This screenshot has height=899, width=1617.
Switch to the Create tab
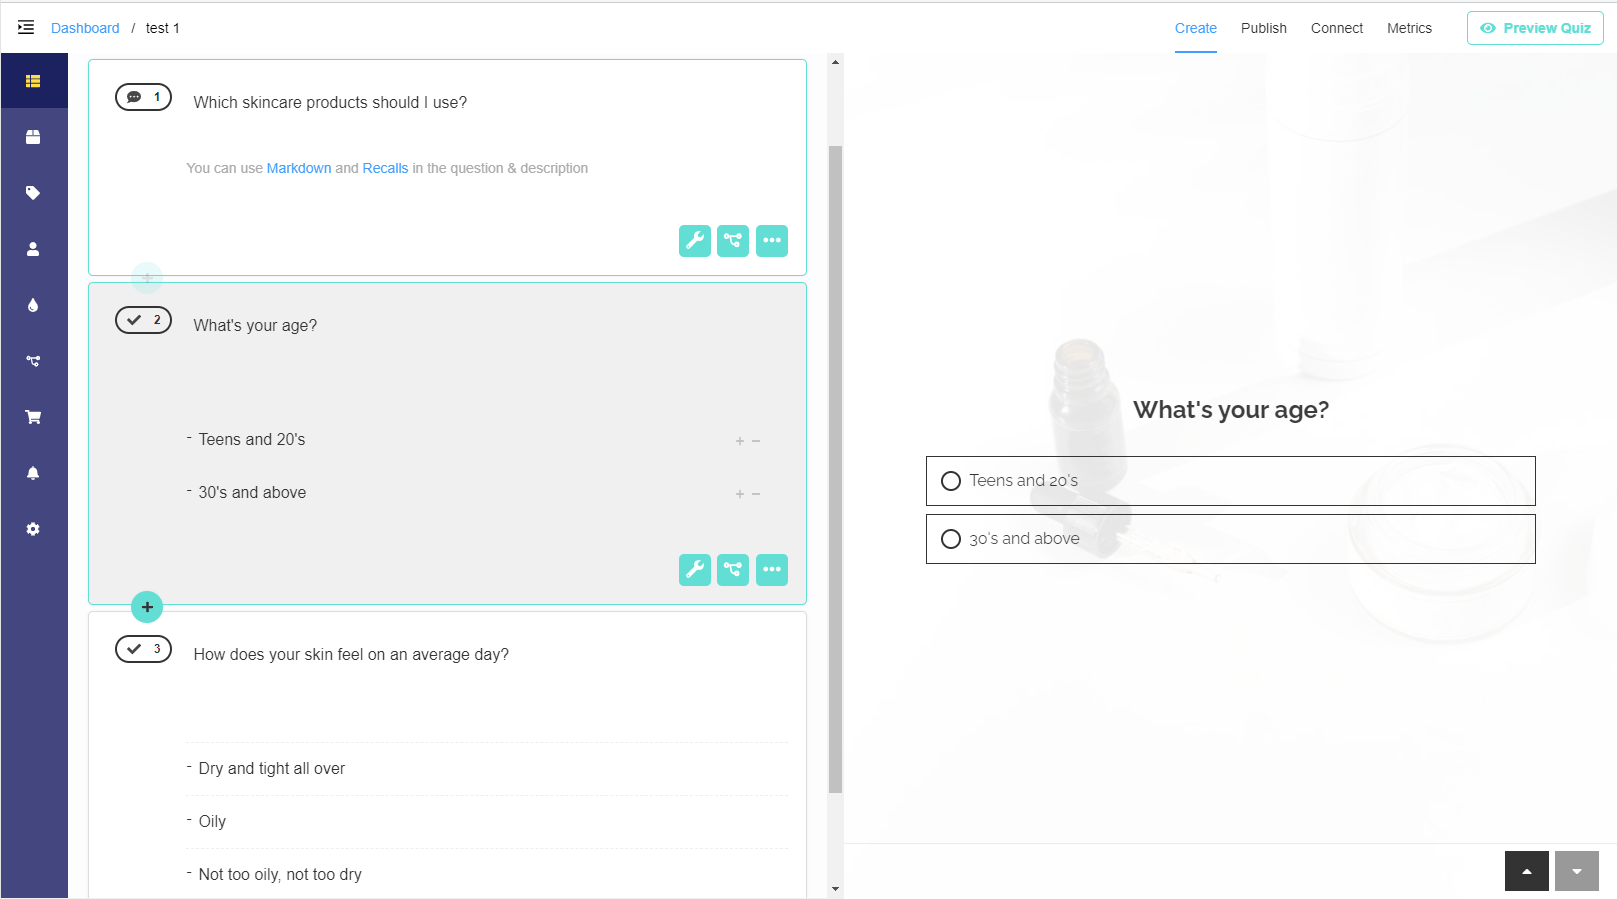click(x=1196, y=28)
